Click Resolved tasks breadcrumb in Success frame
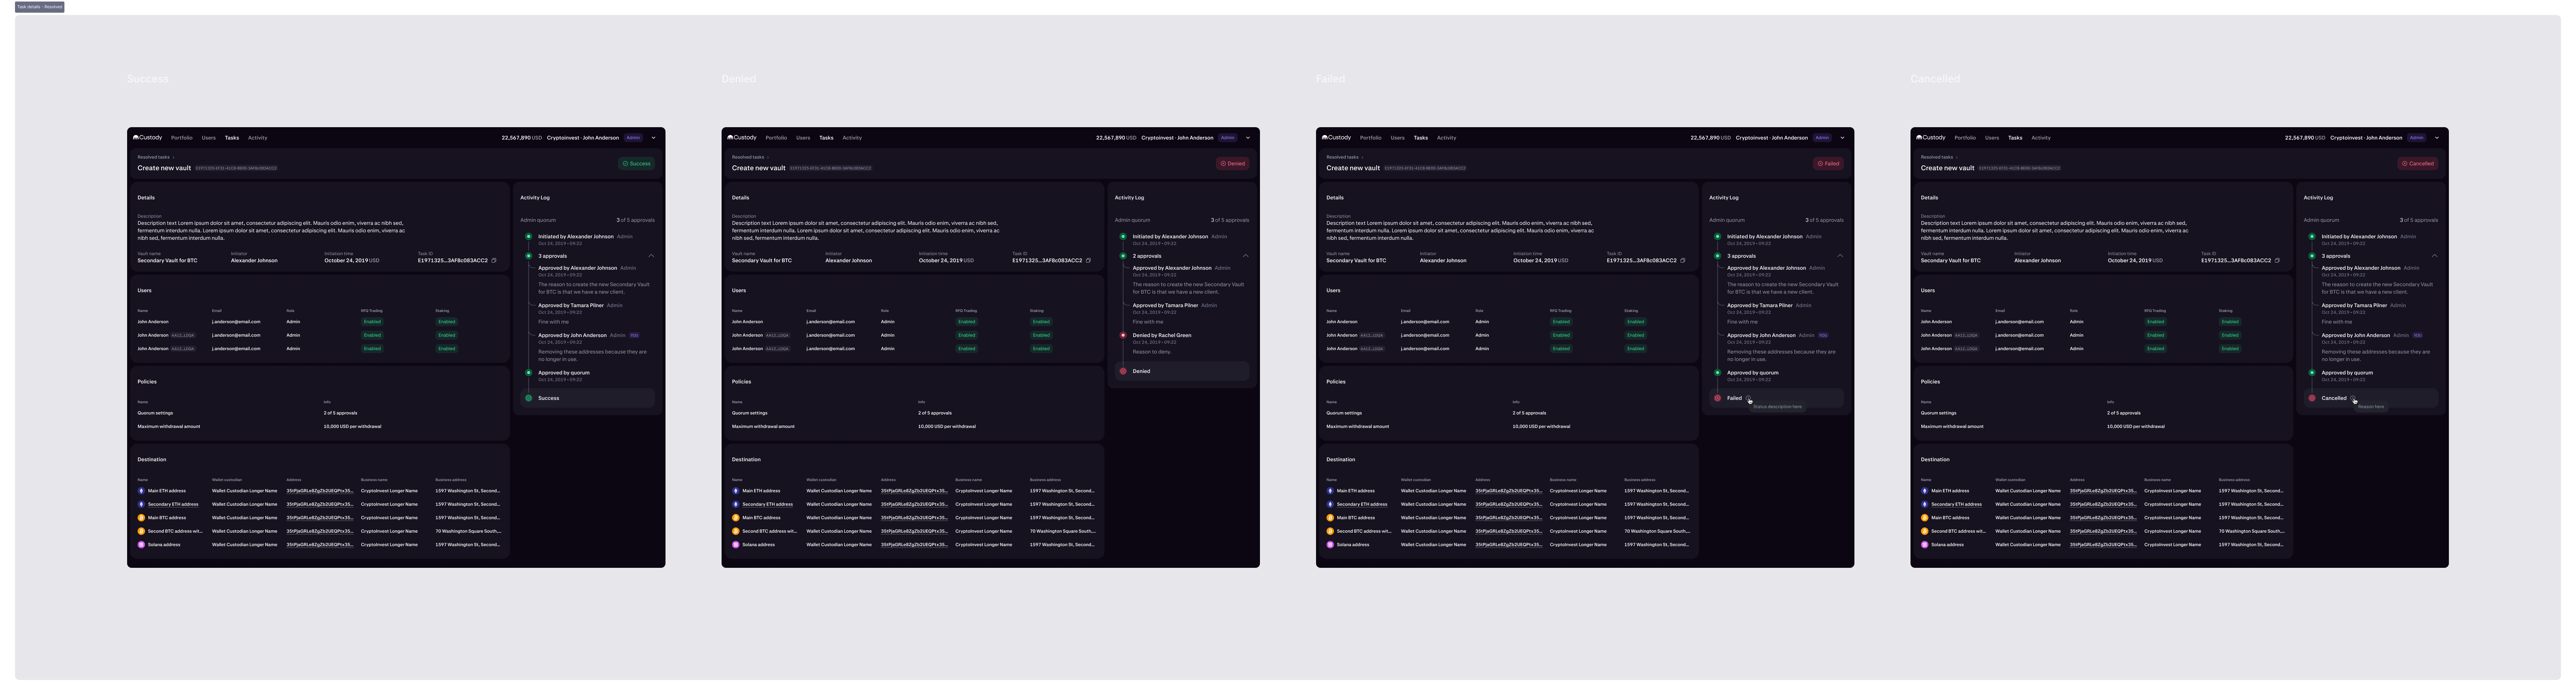Viewport: 2576px width, 695px height. tap(154, 157)
